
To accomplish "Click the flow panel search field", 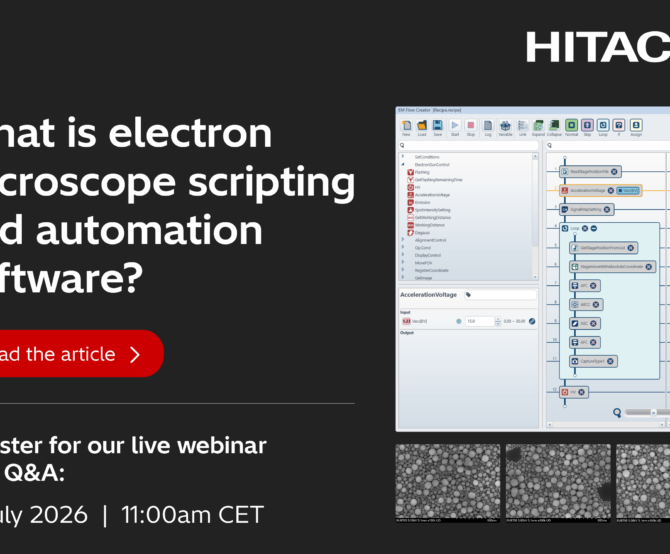I will pos(608,146).
